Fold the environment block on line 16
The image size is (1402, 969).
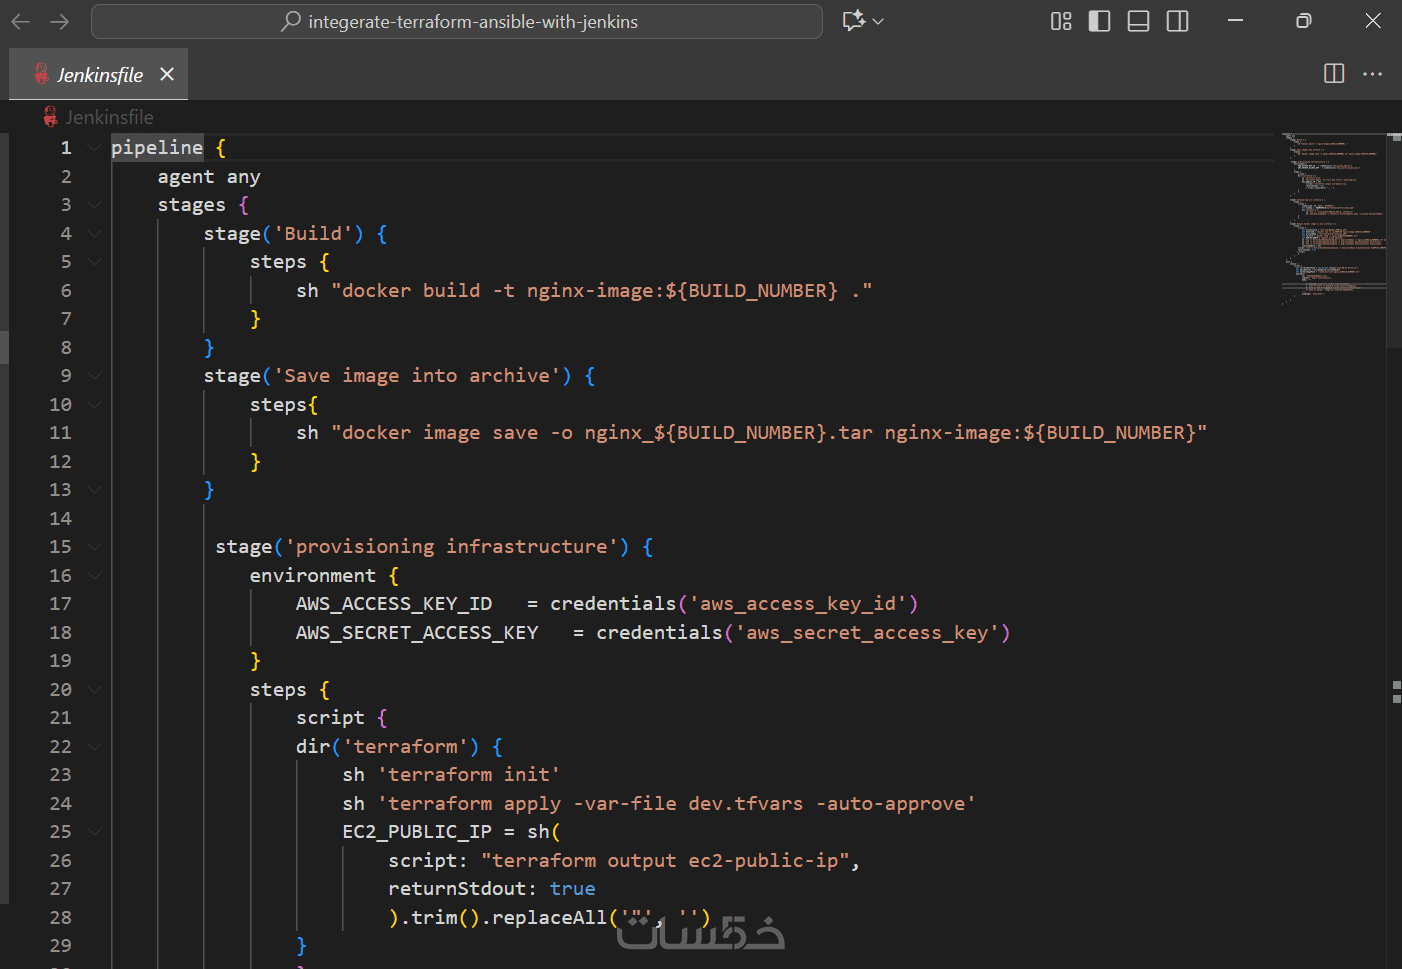(x=94, y=576)
